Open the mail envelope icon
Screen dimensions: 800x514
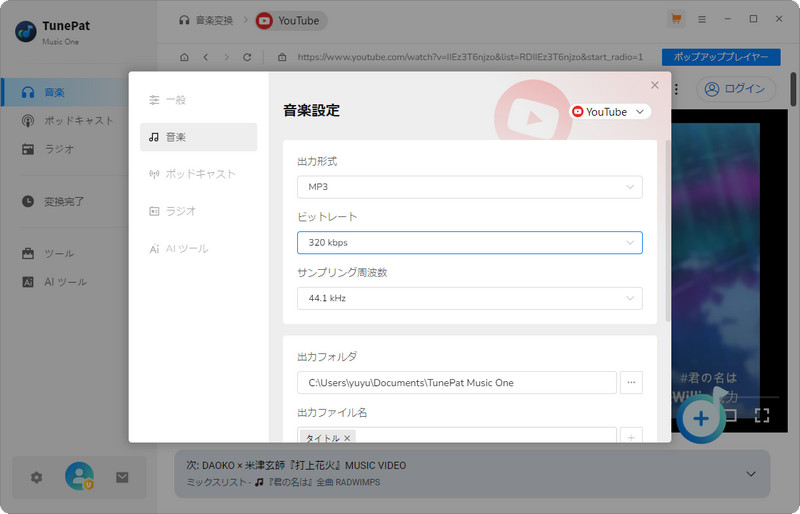pyautogui.click(x=122, y=477)
